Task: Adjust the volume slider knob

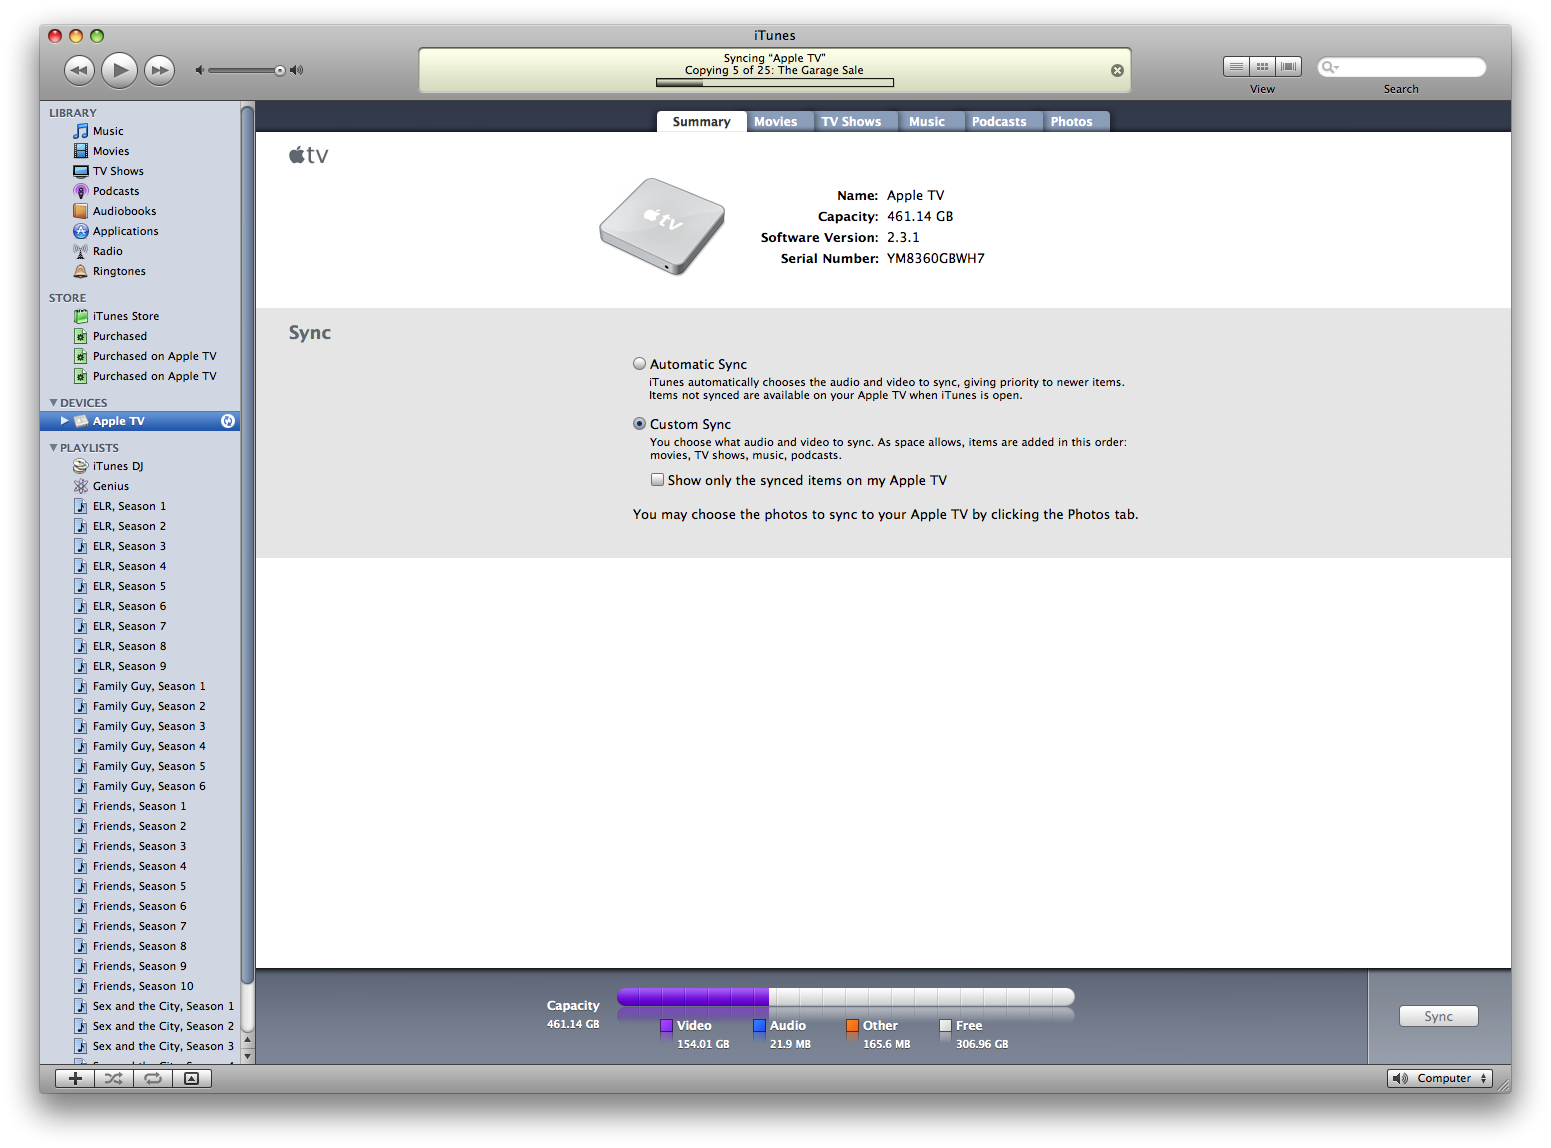Action: point(280,70)
